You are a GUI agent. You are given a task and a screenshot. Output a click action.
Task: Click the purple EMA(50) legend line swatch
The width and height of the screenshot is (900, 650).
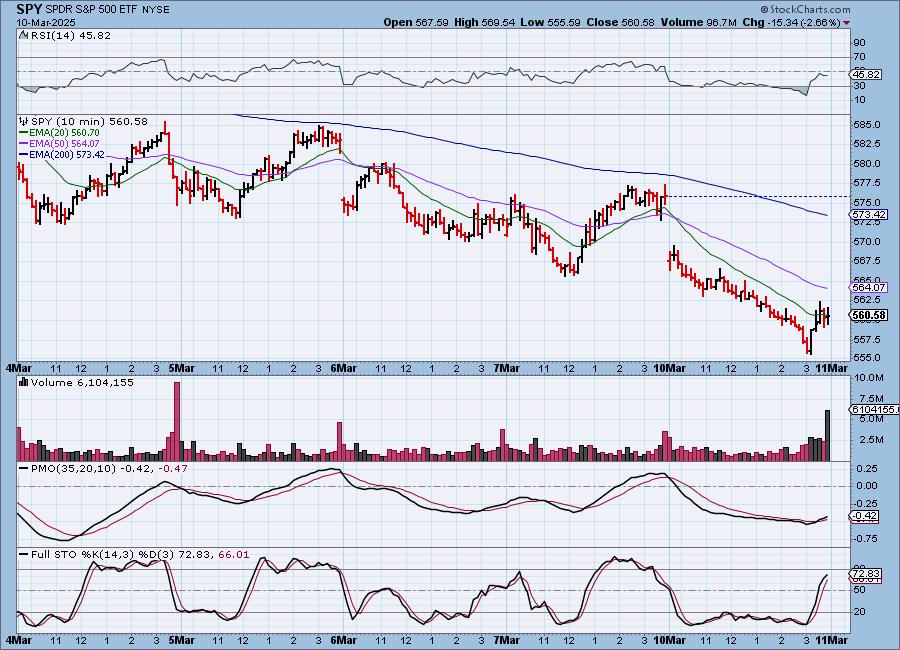click(24, 144)
